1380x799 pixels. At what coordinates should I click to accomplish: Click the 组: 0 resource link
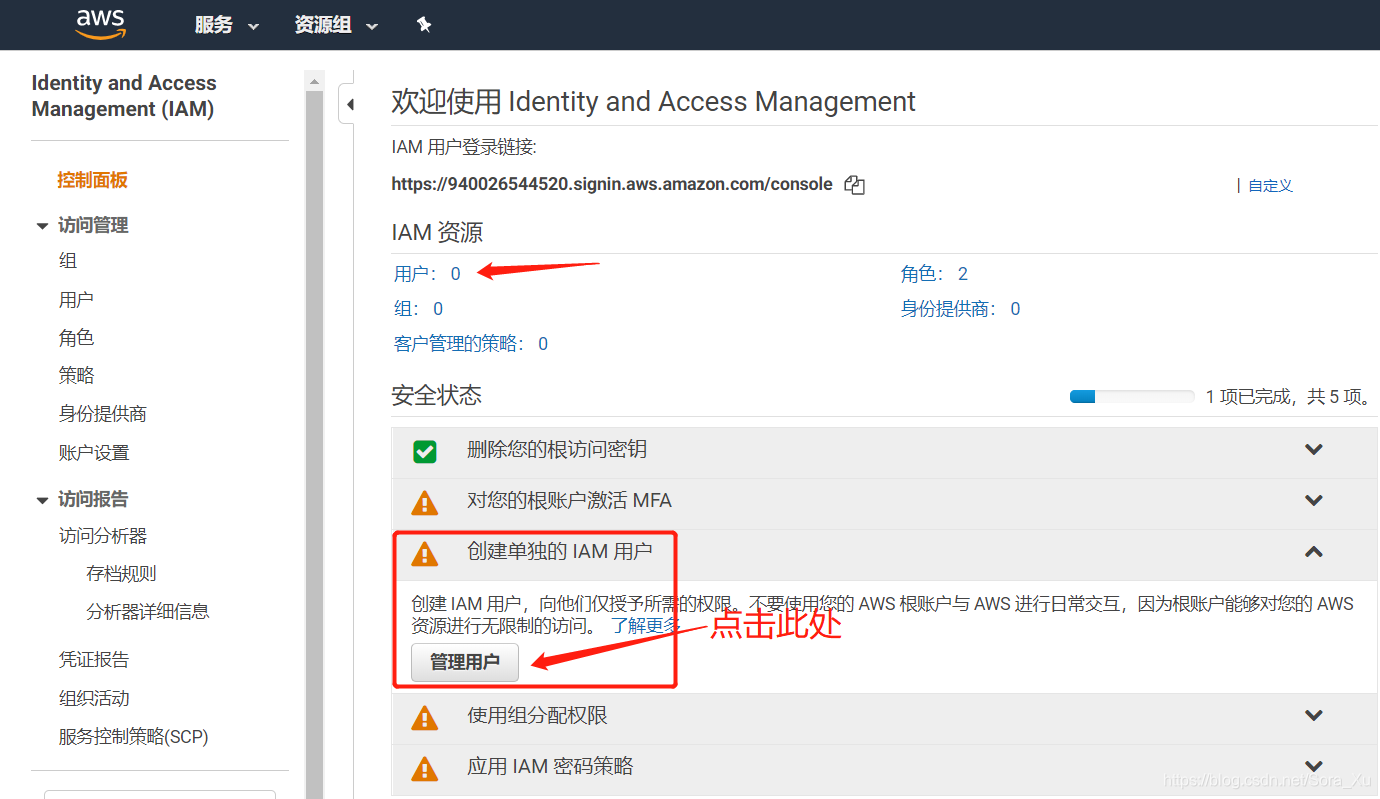[418, 308]
